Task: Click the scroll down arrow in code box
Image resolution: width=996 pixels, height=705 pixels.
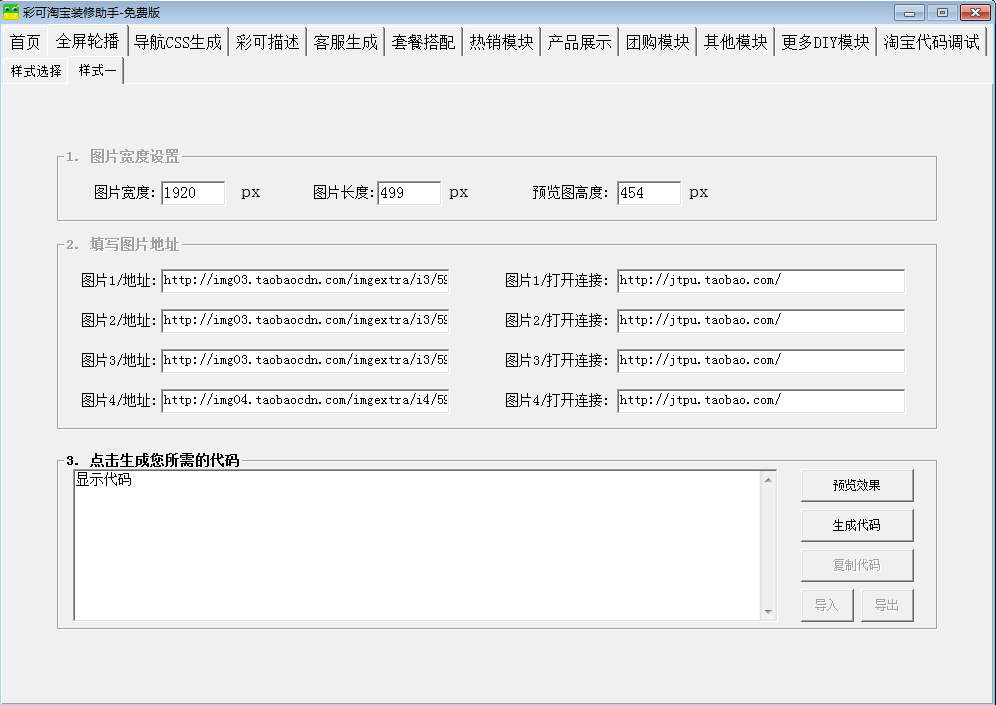Action: tap(768, 611)
